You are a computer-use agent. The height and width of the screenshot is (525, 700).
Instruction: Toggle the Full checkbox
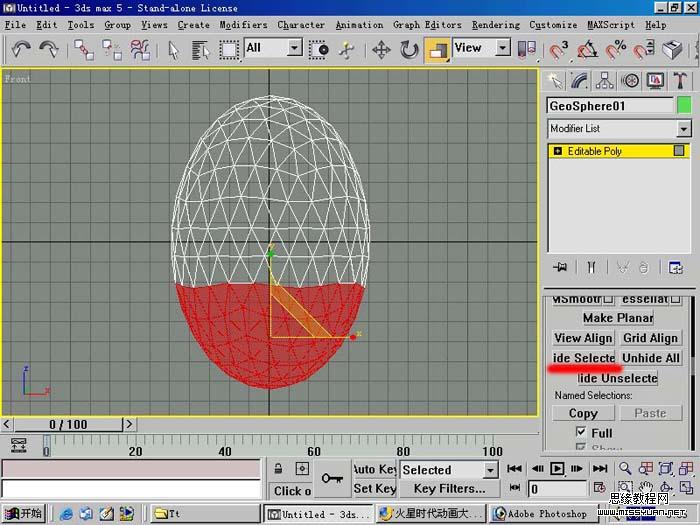[x=581, y=432]
